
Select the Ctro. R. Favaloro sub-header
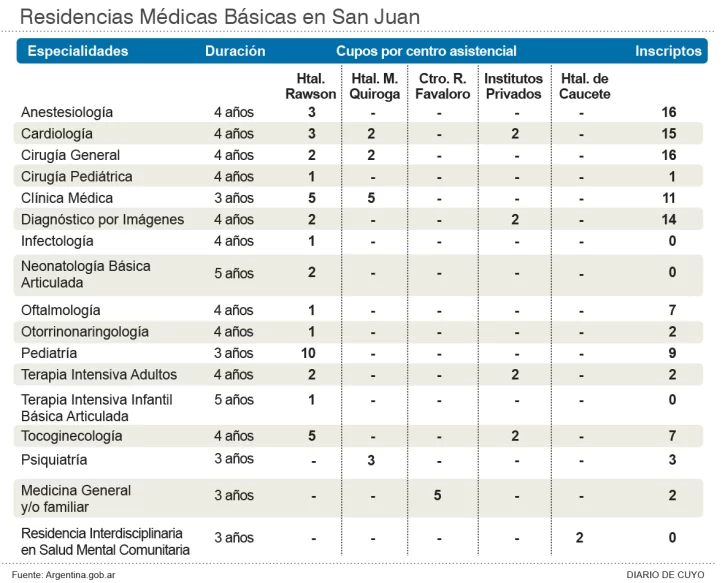tap(443, 87)
